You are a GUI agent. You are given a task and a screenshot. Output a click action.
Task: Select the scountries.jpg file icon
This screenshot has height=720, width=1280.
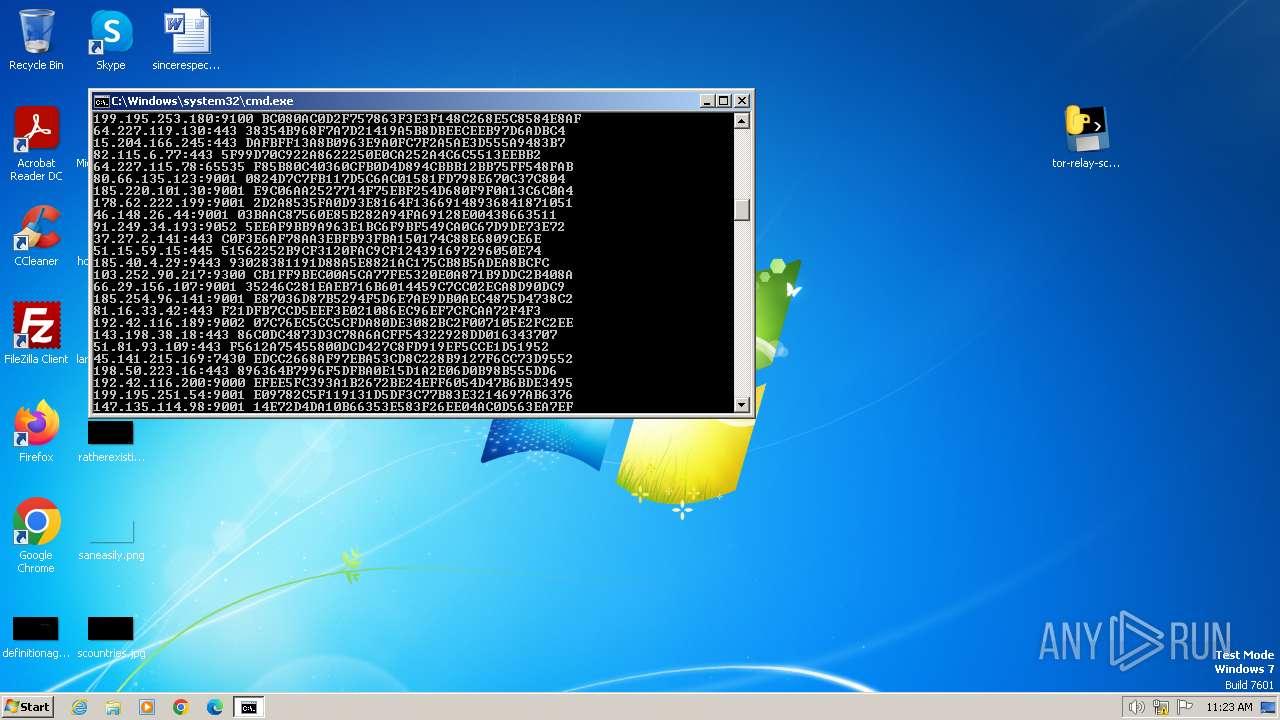[110, 637]
